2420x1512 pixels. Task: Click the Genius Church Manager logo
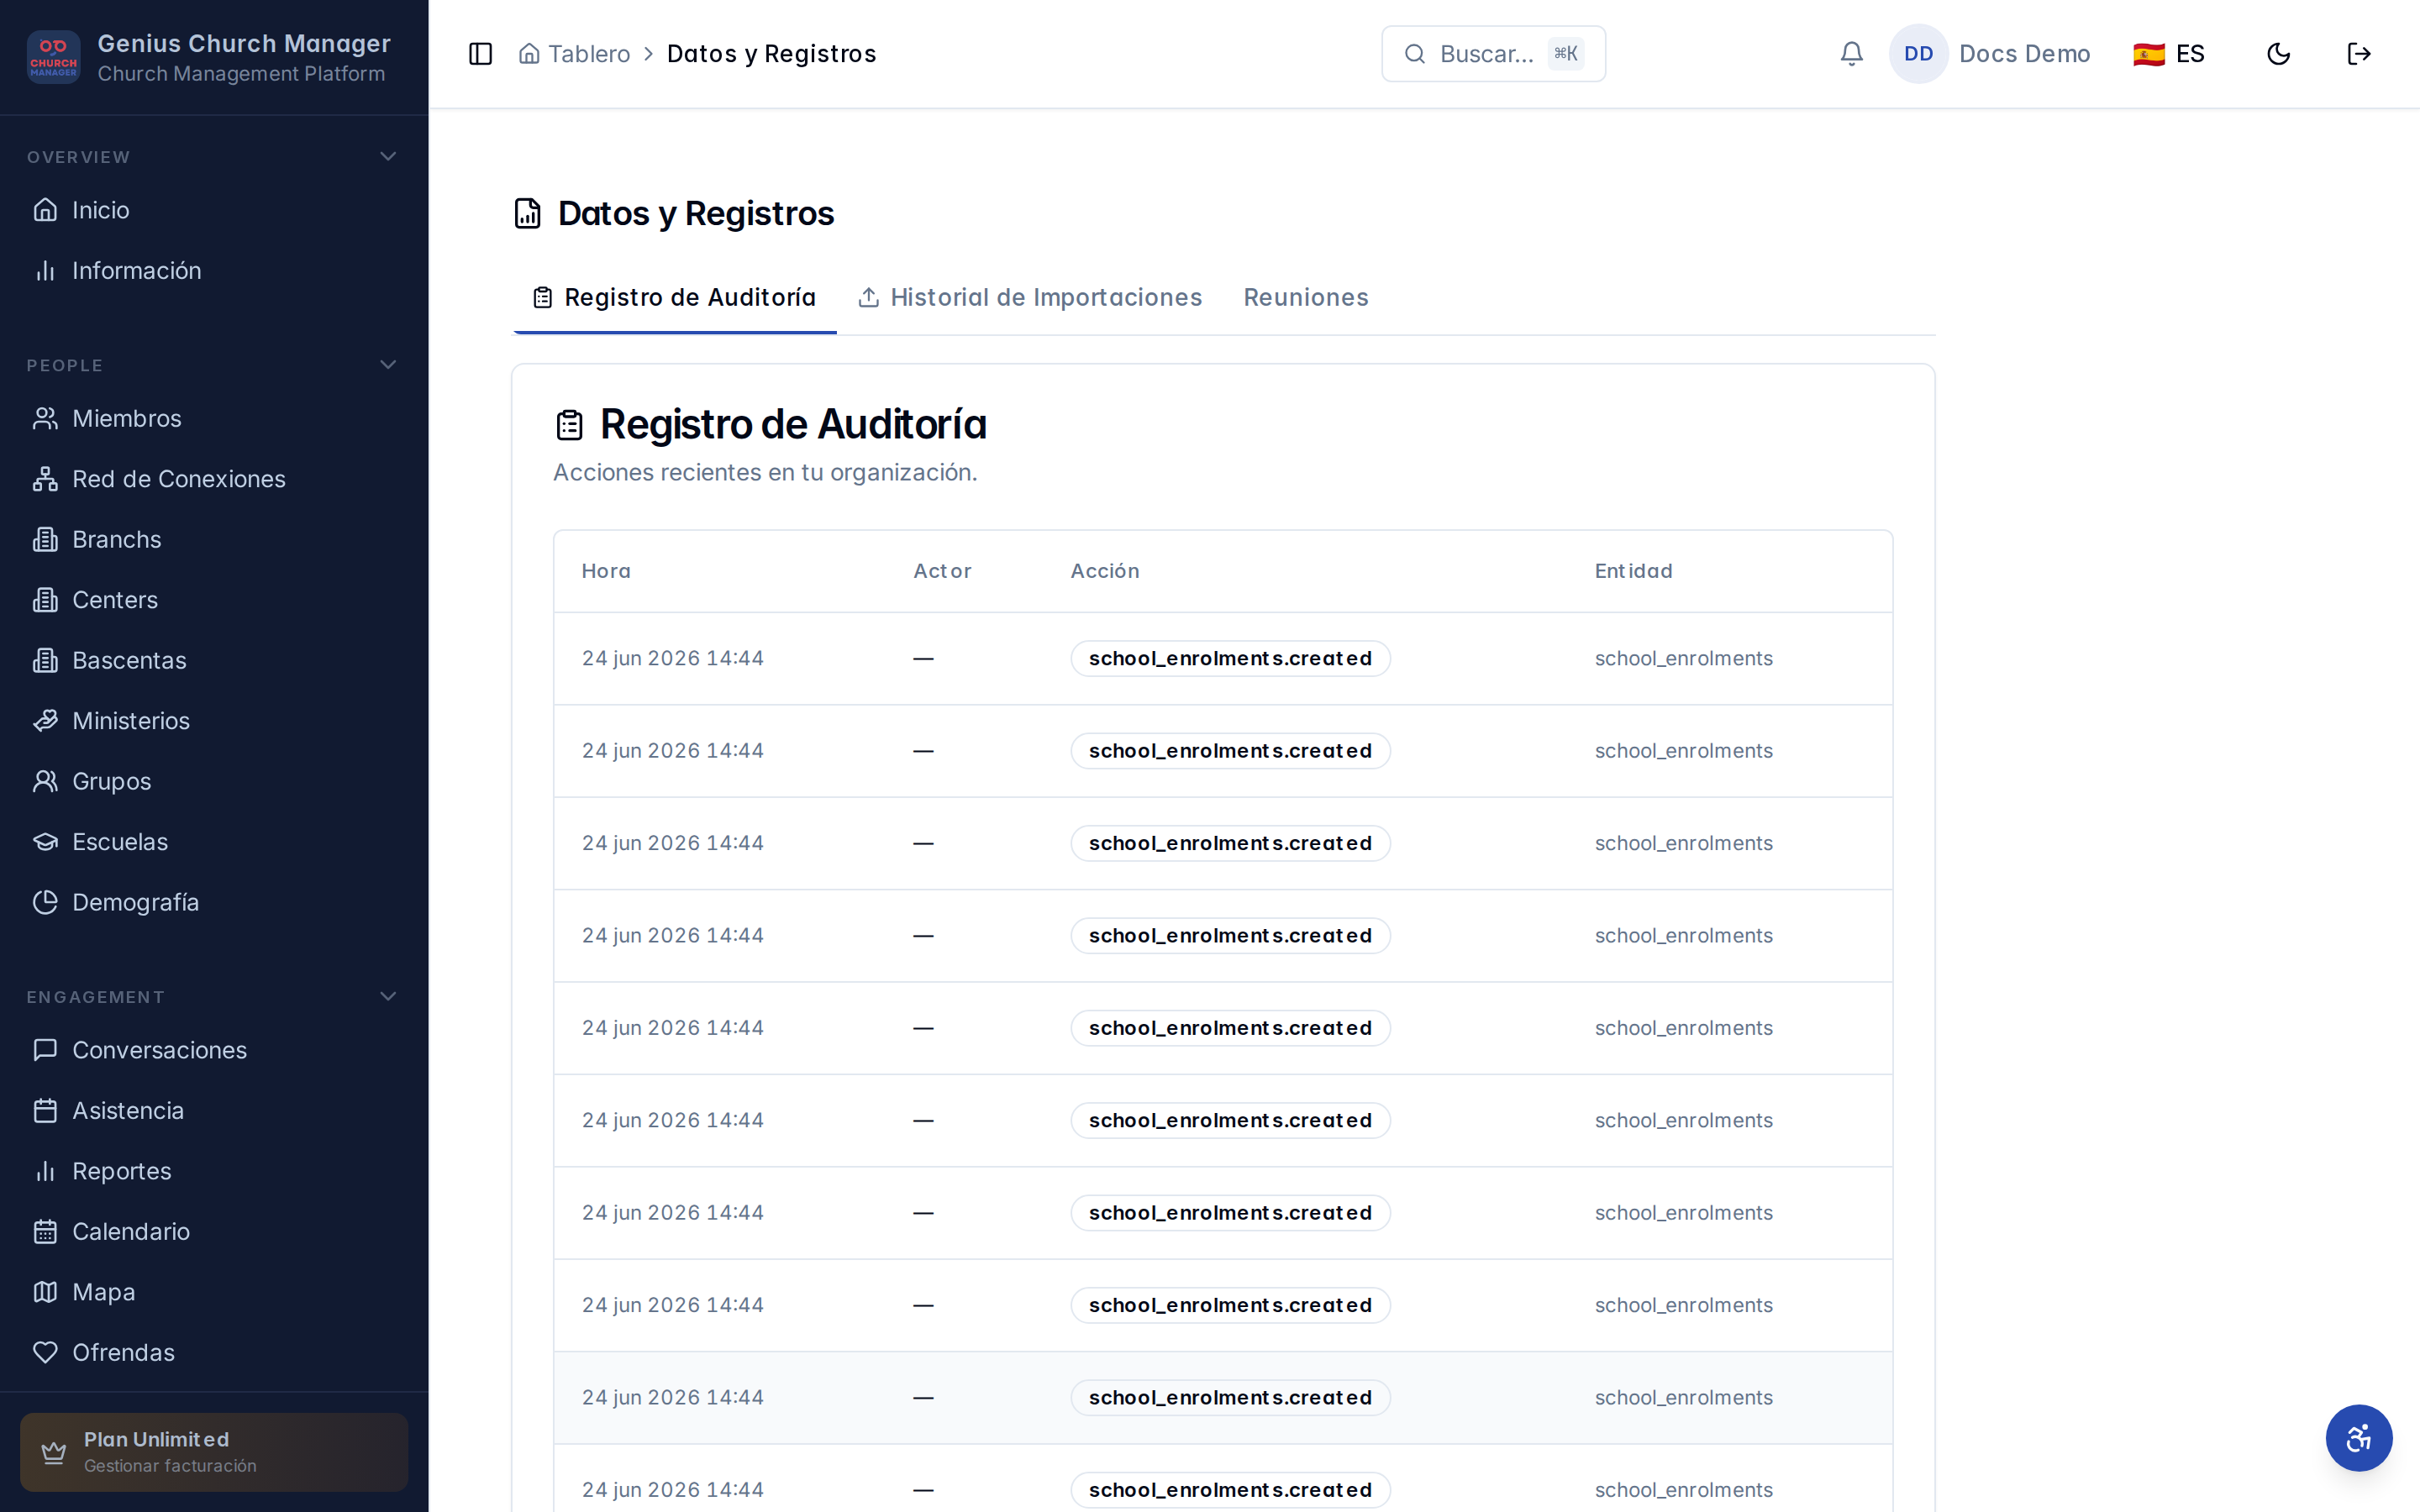coord(54,56)
